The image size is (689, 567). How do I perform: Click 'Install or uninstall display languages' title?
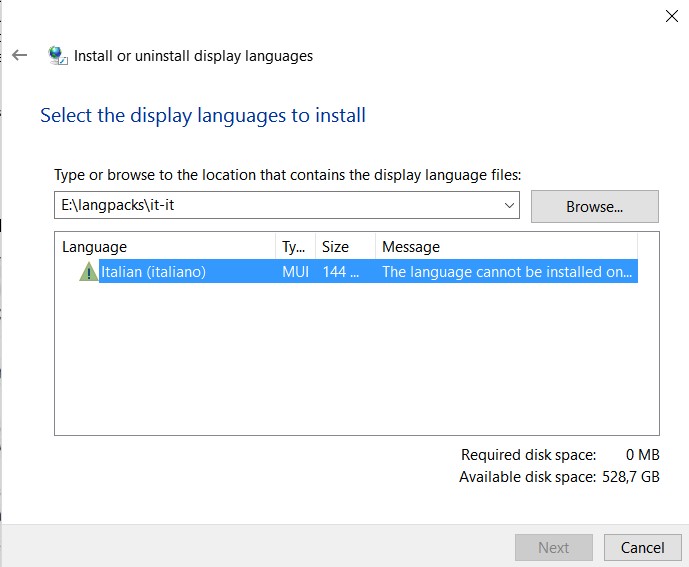[193, 56]
